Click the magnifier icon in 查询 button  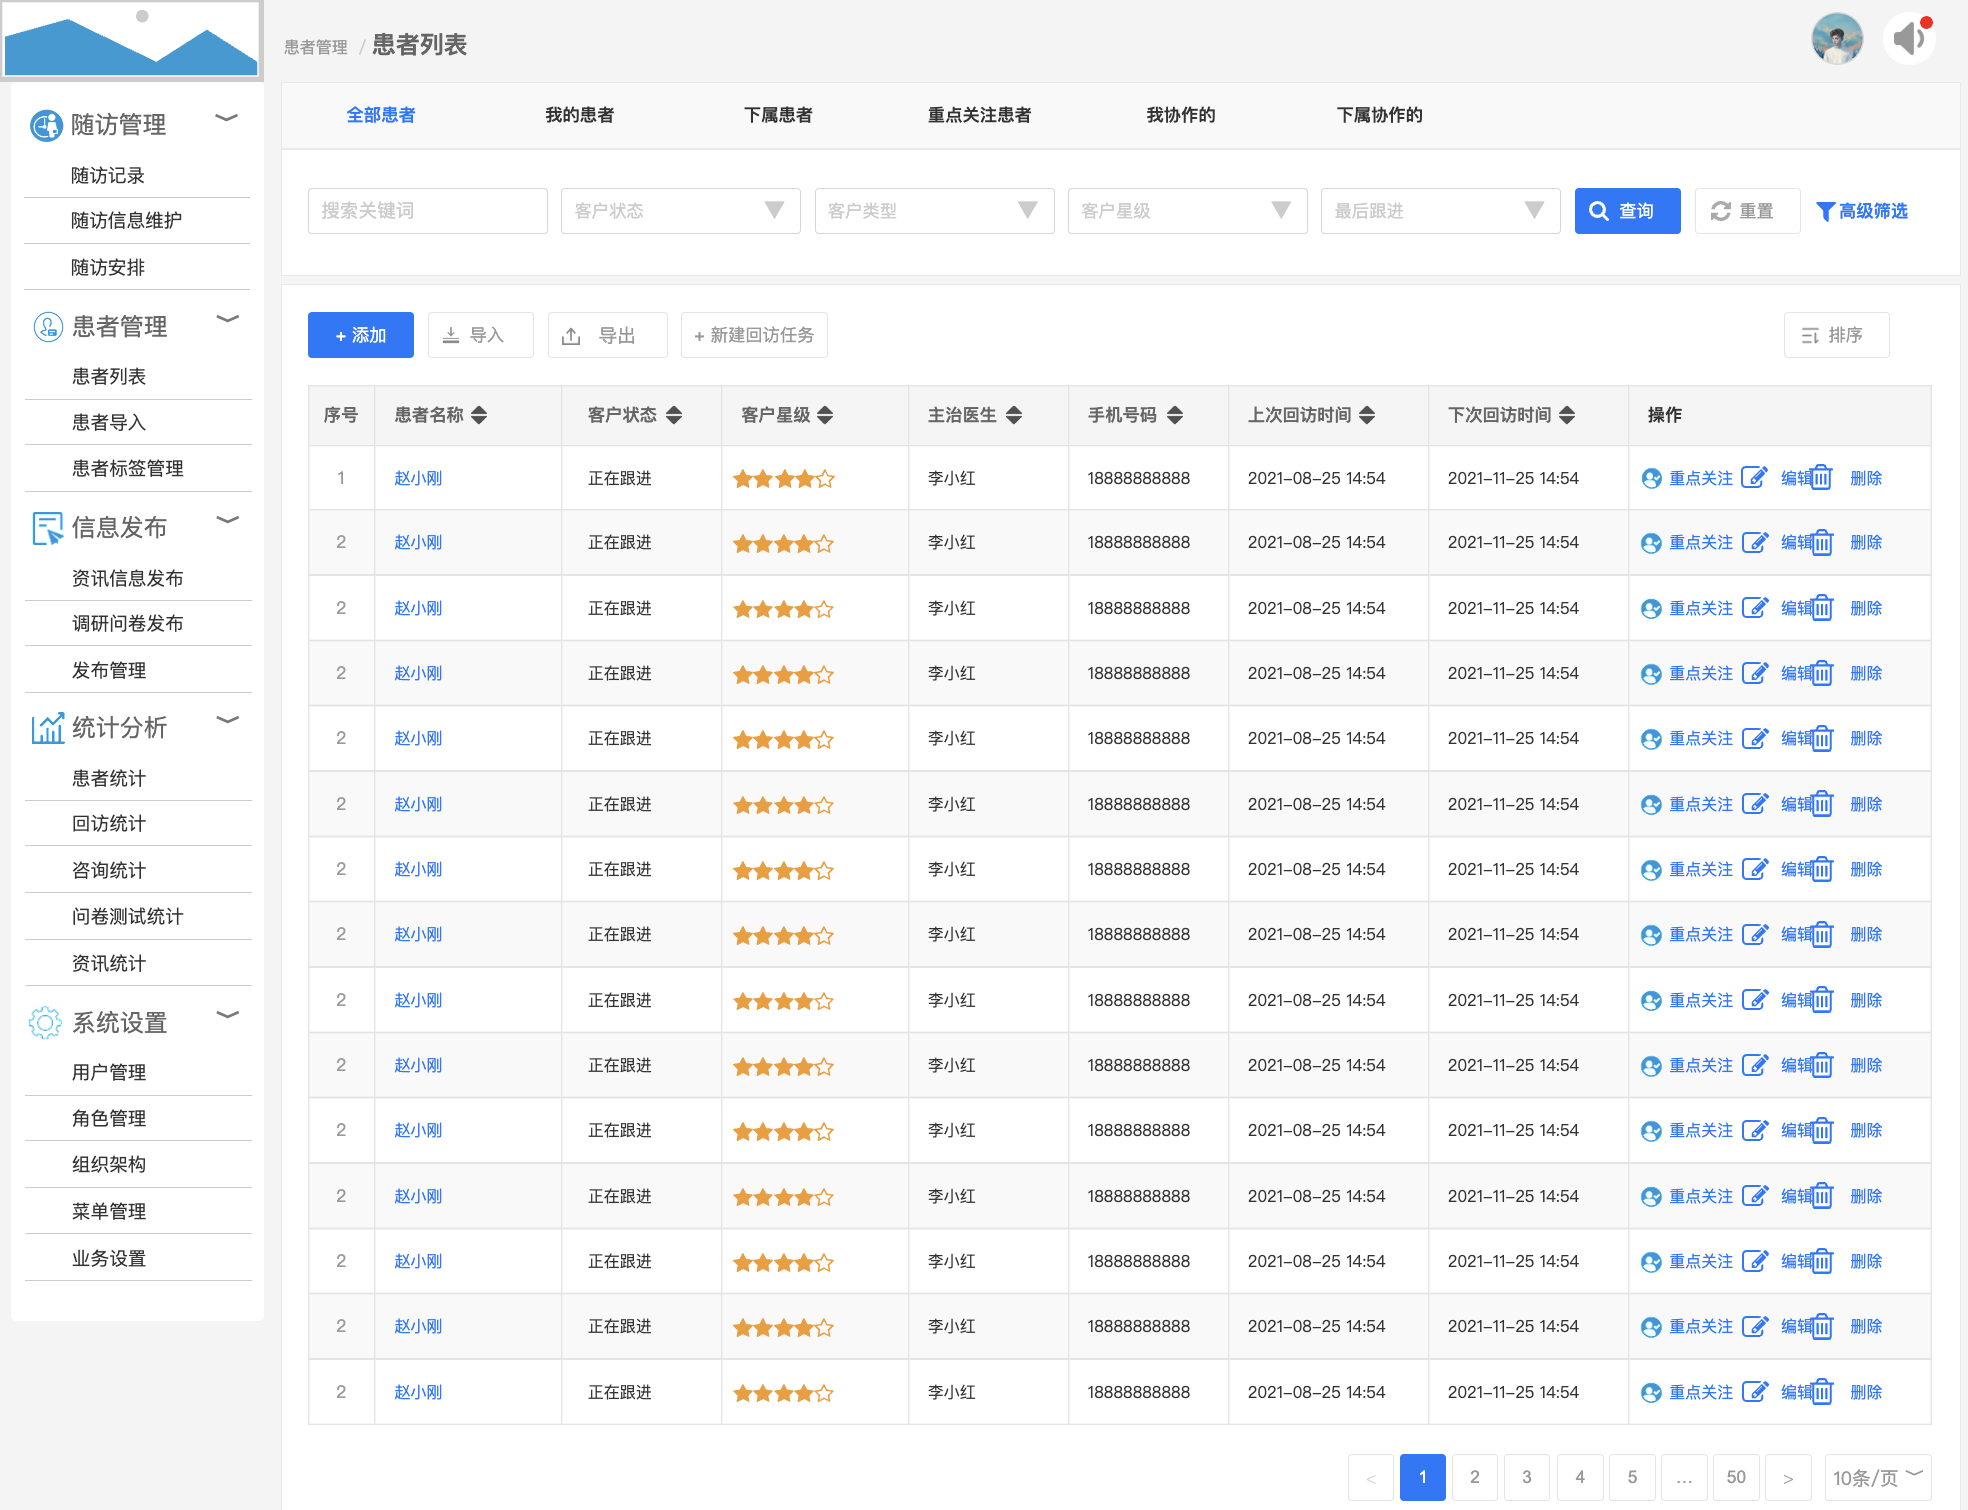(1599, 211)
